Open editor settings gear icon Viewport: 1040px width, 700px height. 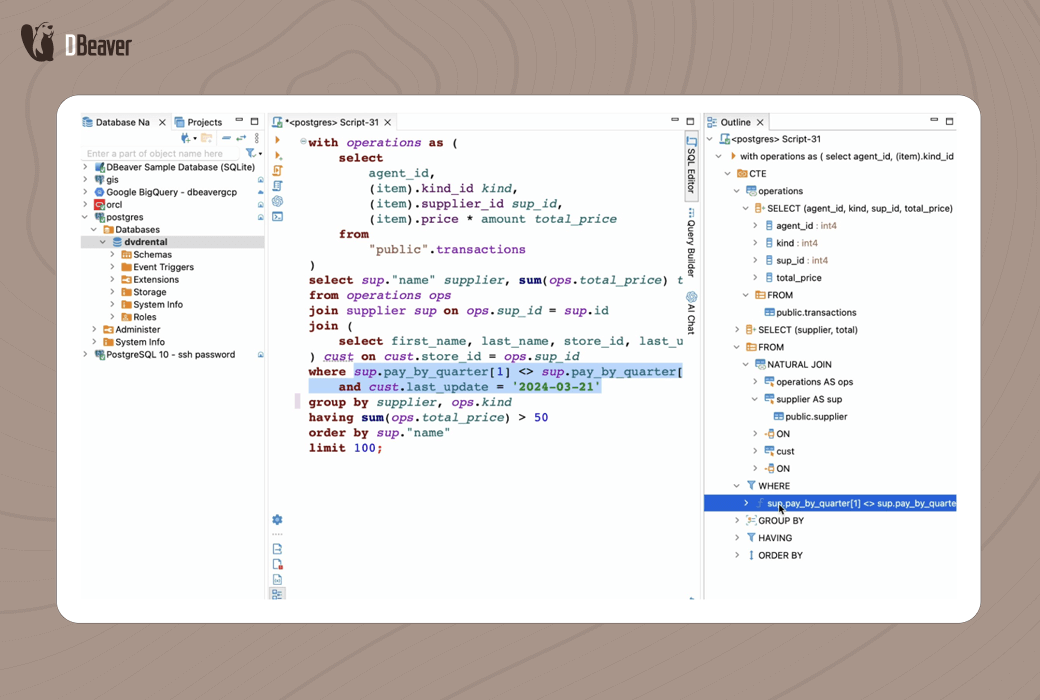pyautogui.click(x=277, y=520)
